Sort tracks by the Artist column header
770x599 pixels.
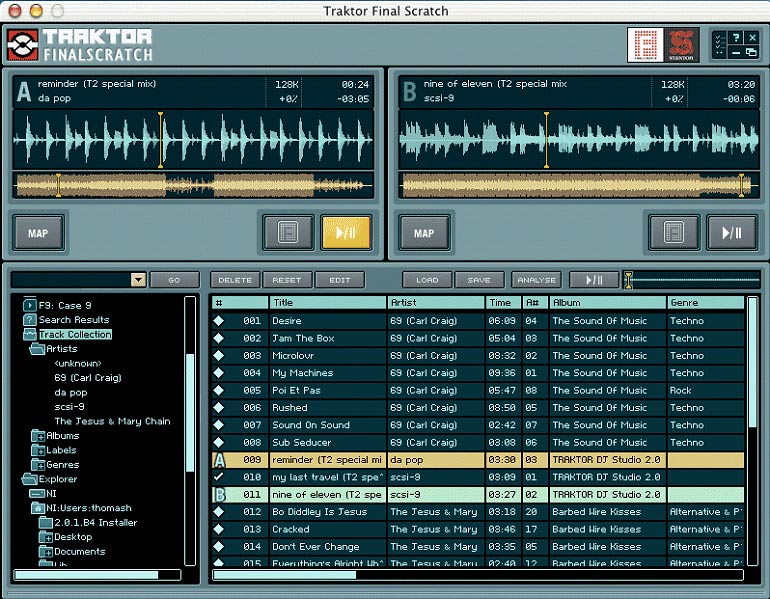point(436,302)
